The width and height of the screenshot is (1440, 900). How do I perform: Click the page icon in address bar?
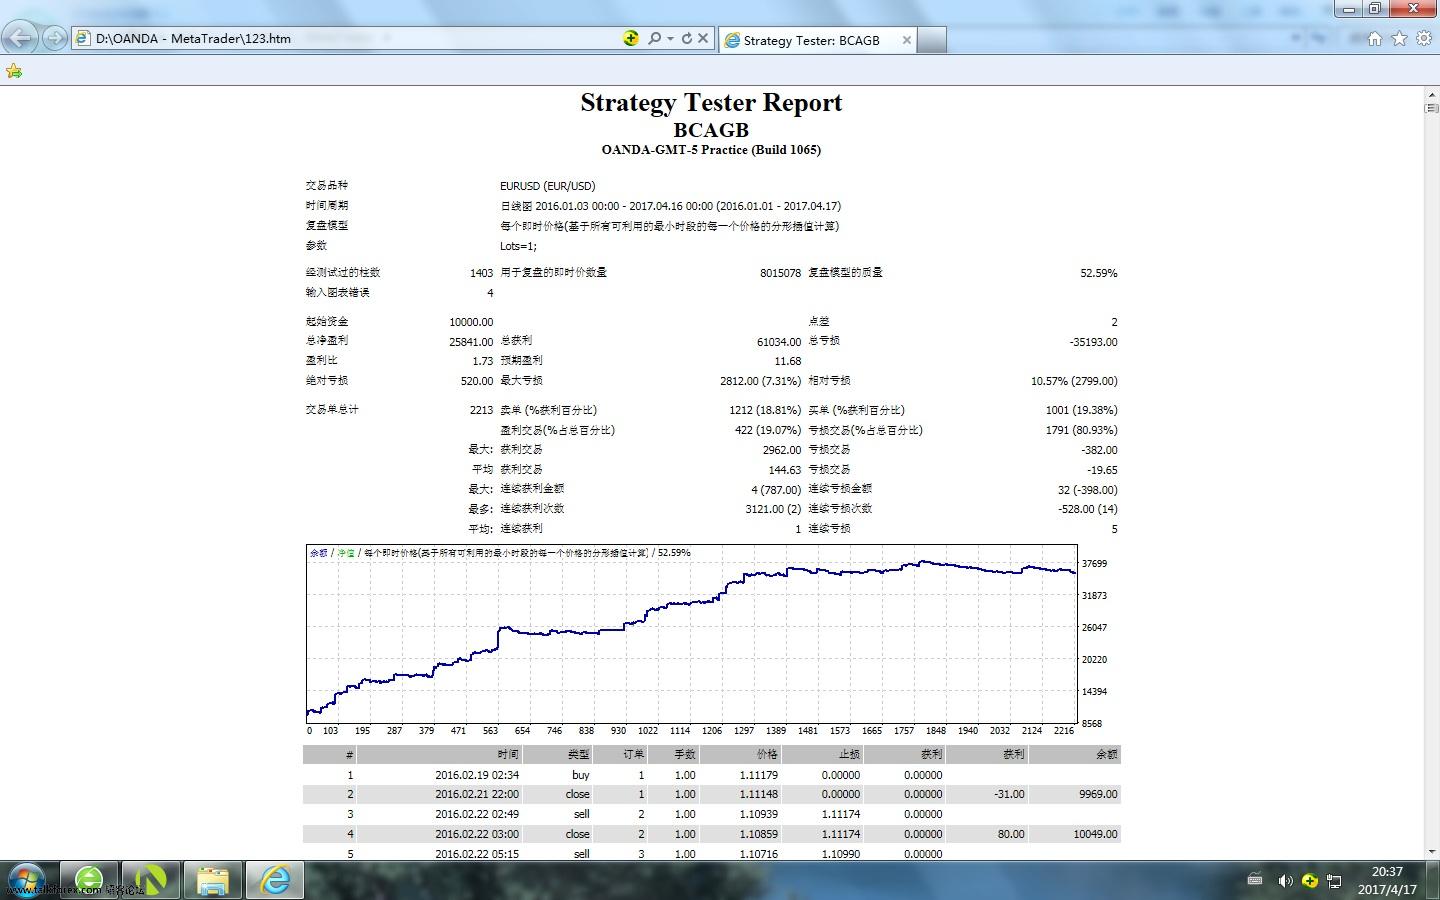[x=83, y=39]
